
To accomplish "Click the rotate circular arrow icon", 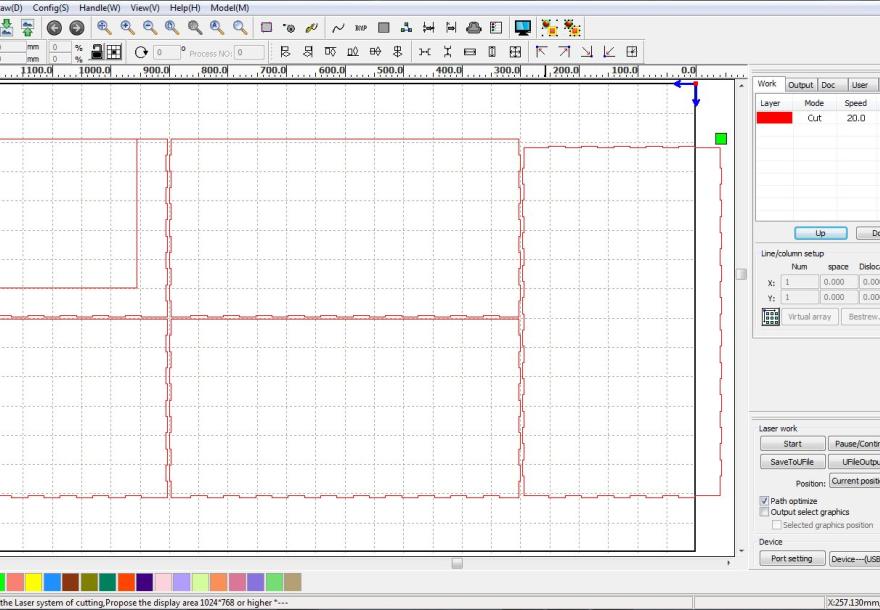I will [x=141, y=52].
